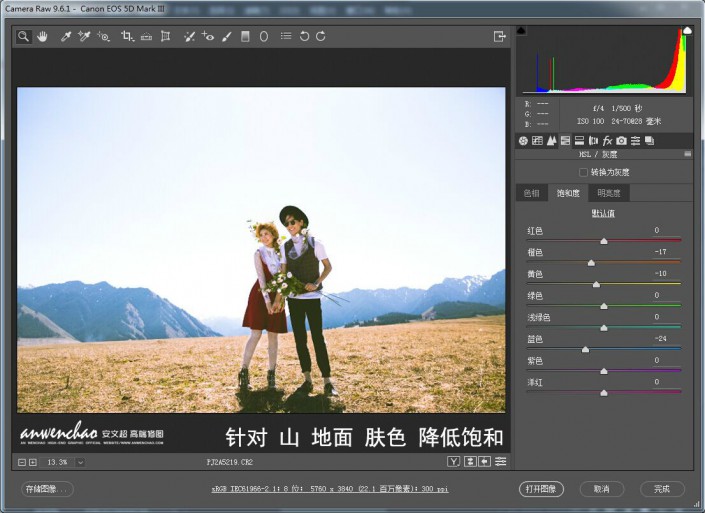The width and height of the screenshot is (705, 513).
Task: Open the Snapshots panel icon
Action: 649,141
